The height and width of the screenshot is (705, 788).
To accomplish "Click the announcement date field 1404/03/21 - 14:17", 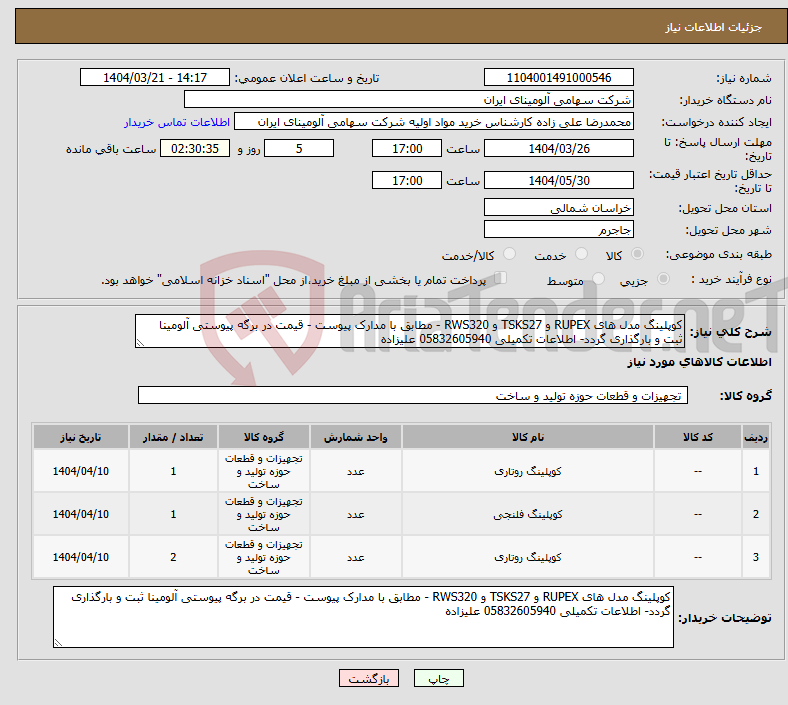I will point(155,77).
